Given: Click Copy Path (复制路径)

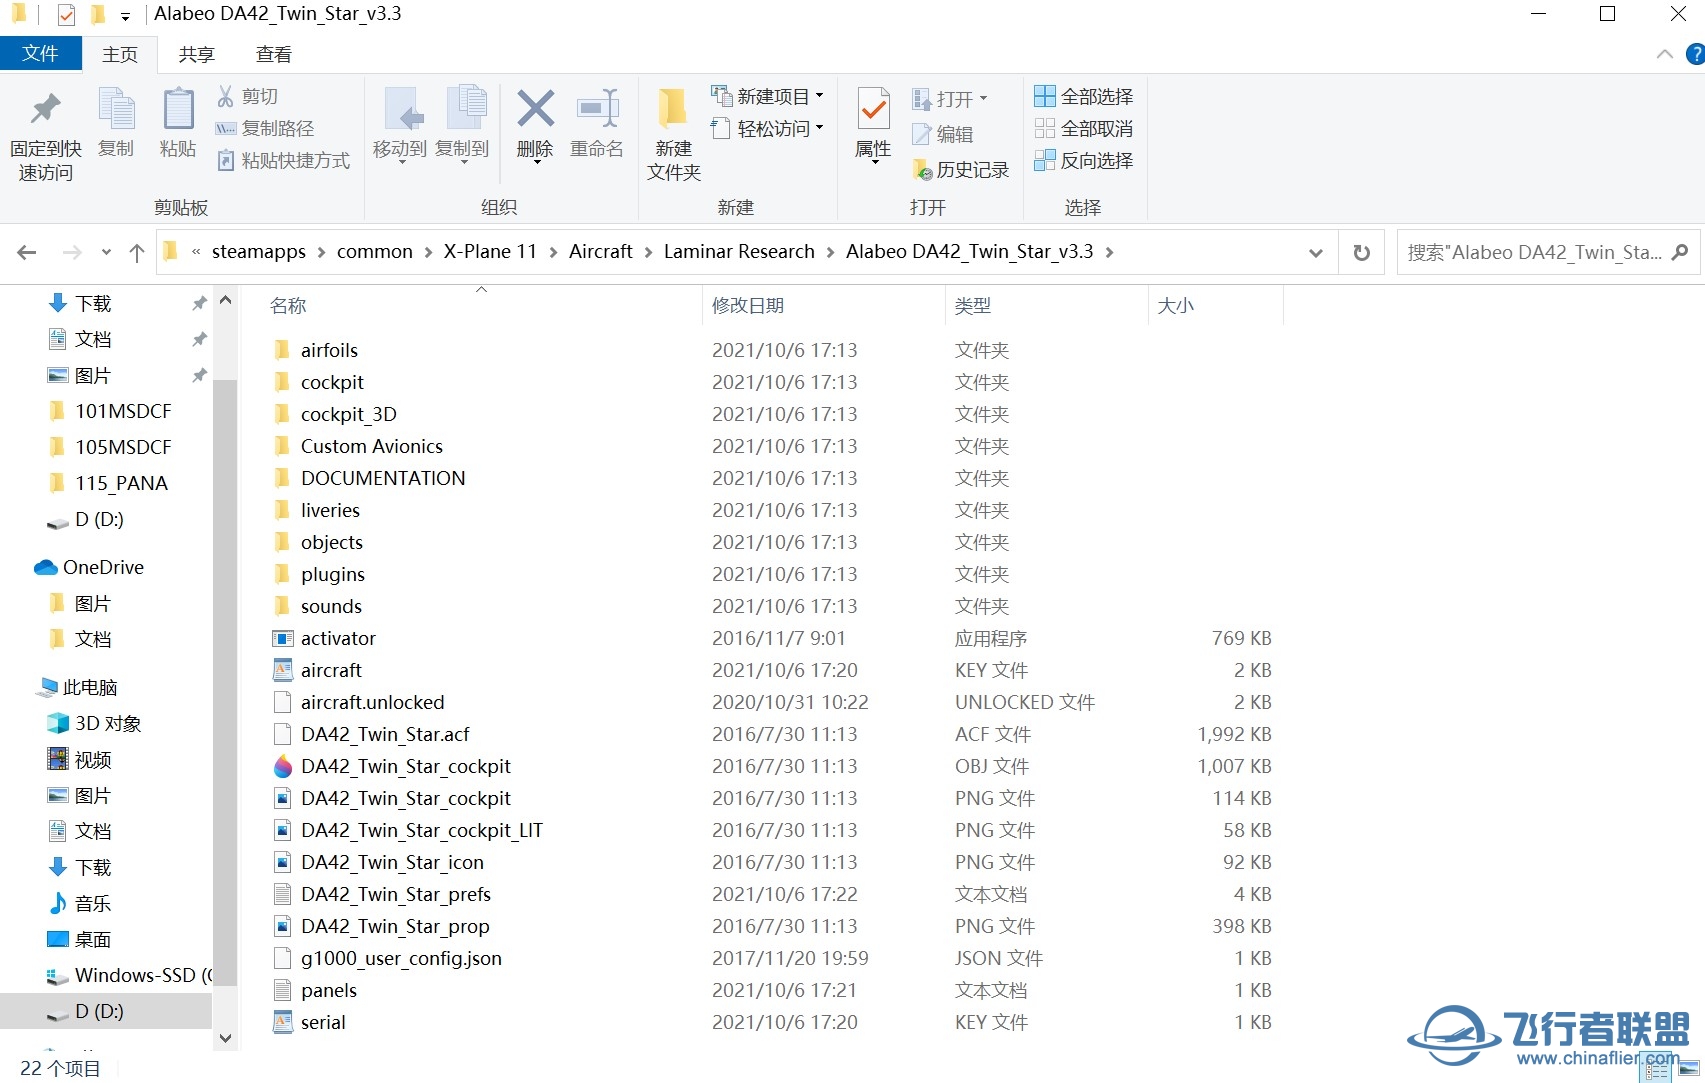Looking at the screenshot, I should 266,128.
